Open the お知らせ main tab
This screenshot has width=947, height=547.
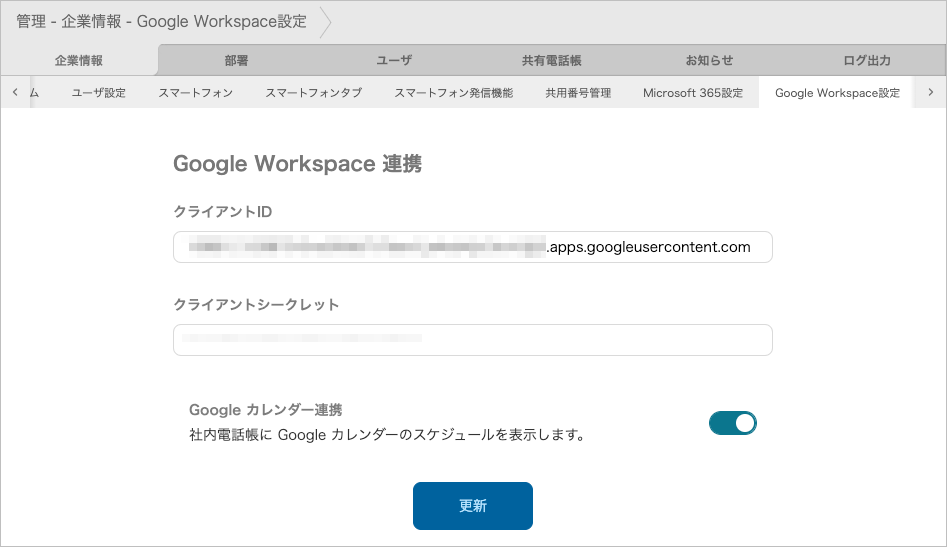click(709, 61)
